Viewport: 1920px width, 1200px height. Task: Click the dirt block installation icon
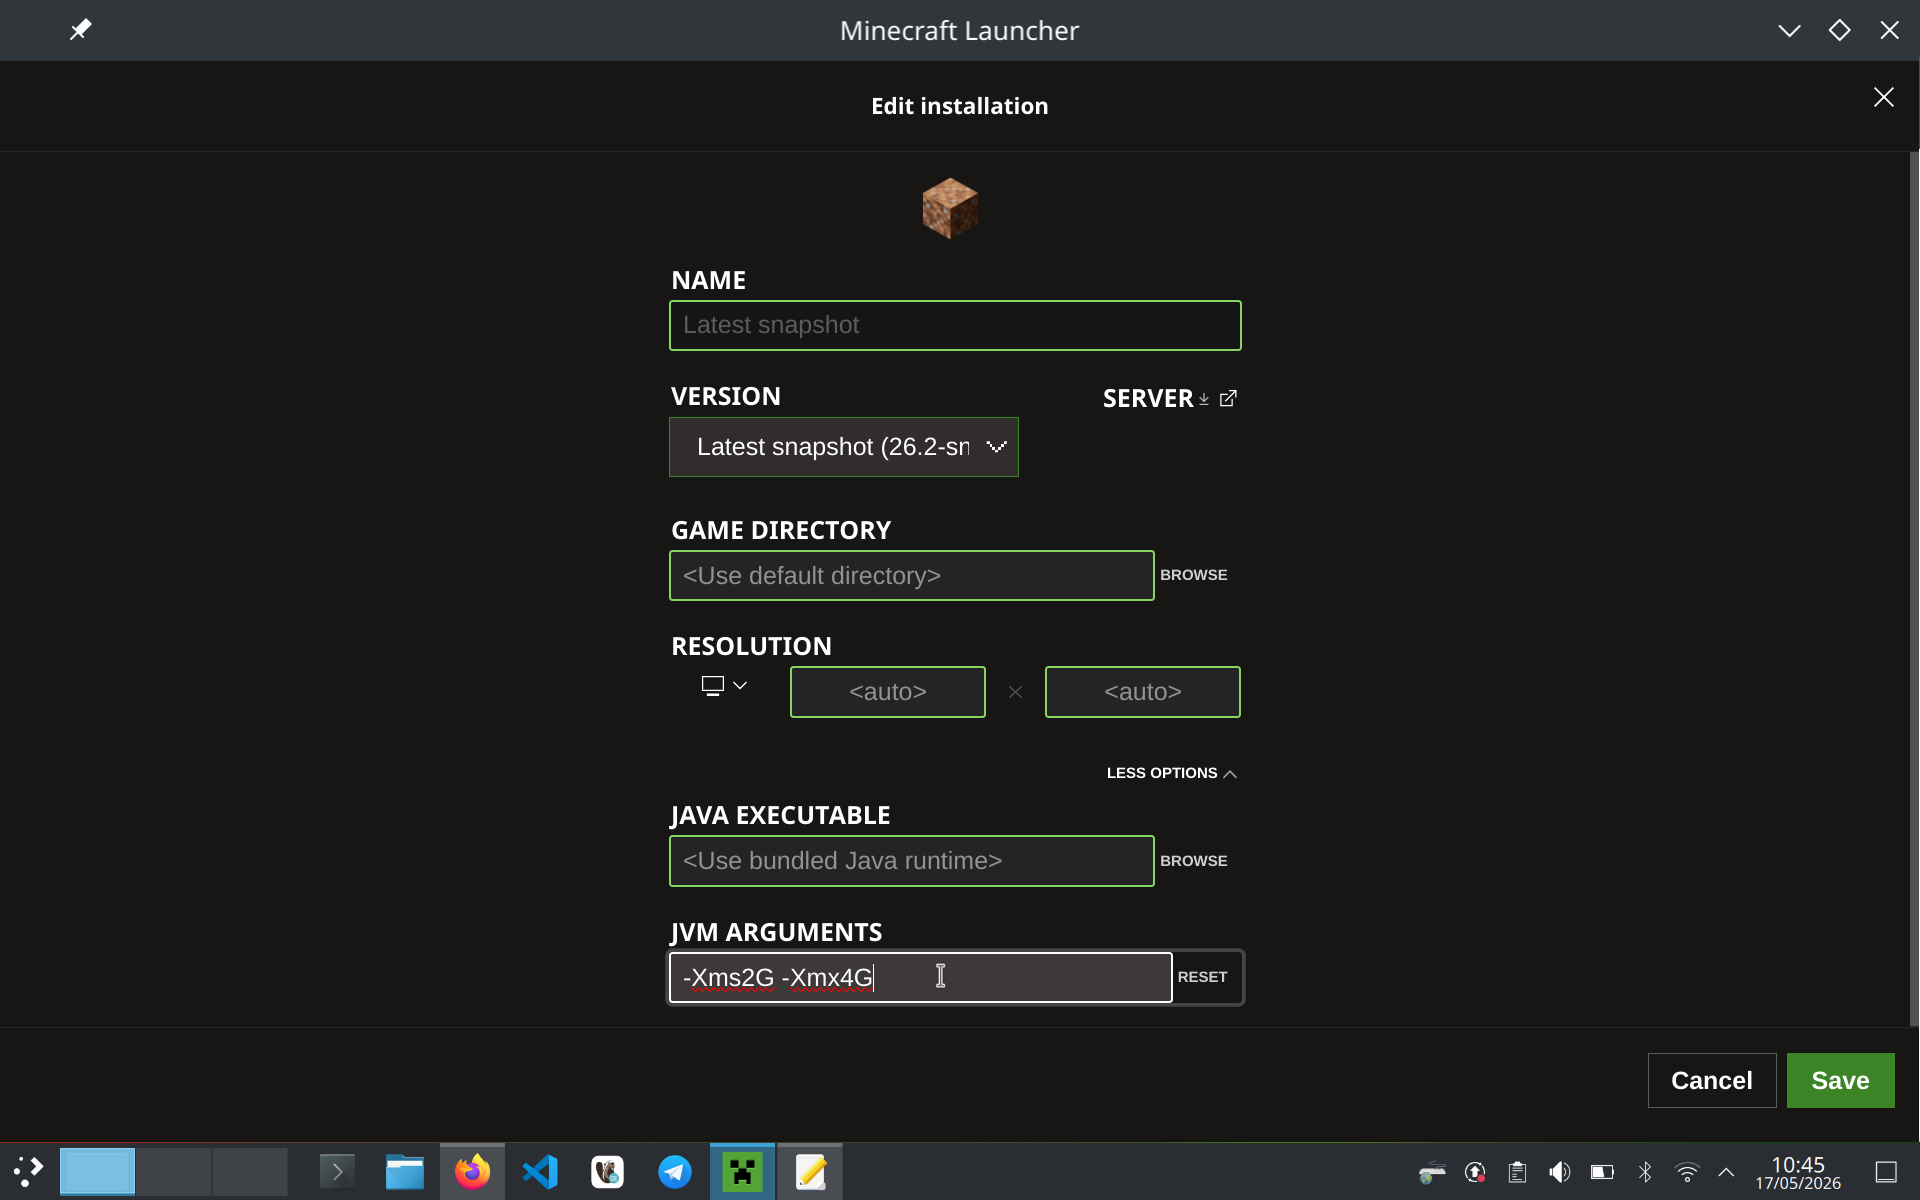949,208
